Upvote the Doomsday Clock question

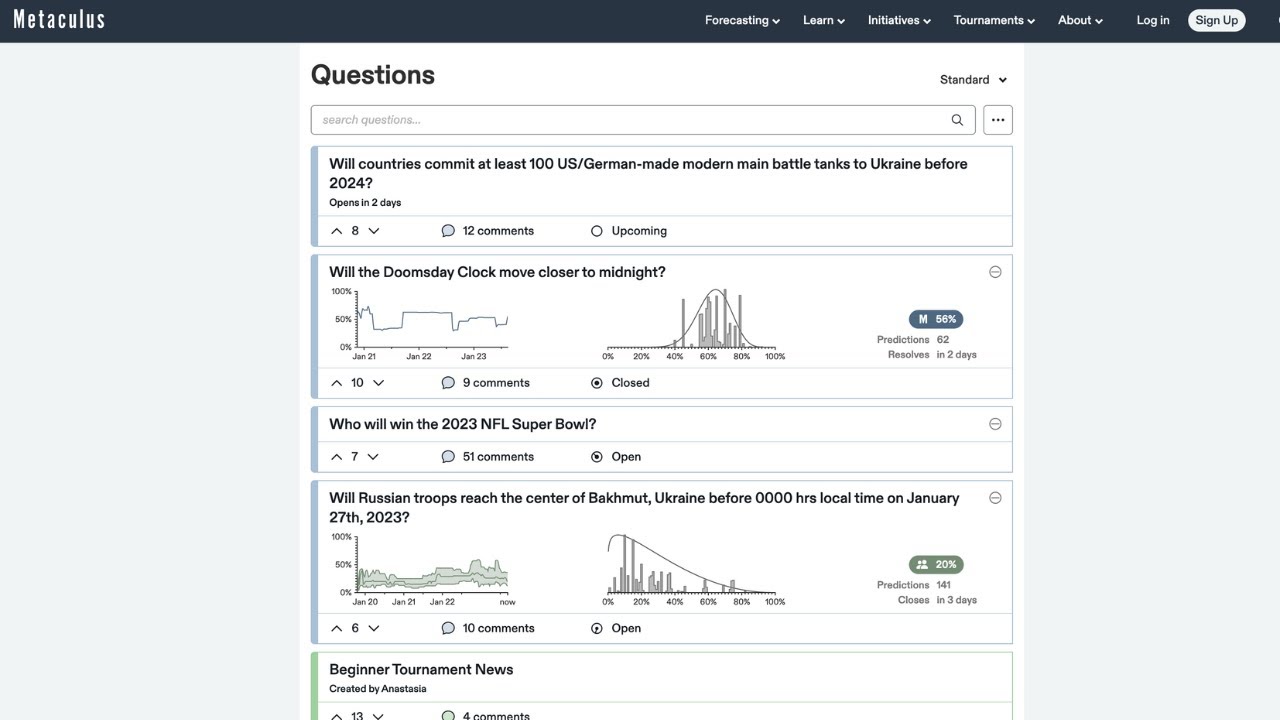337,383
